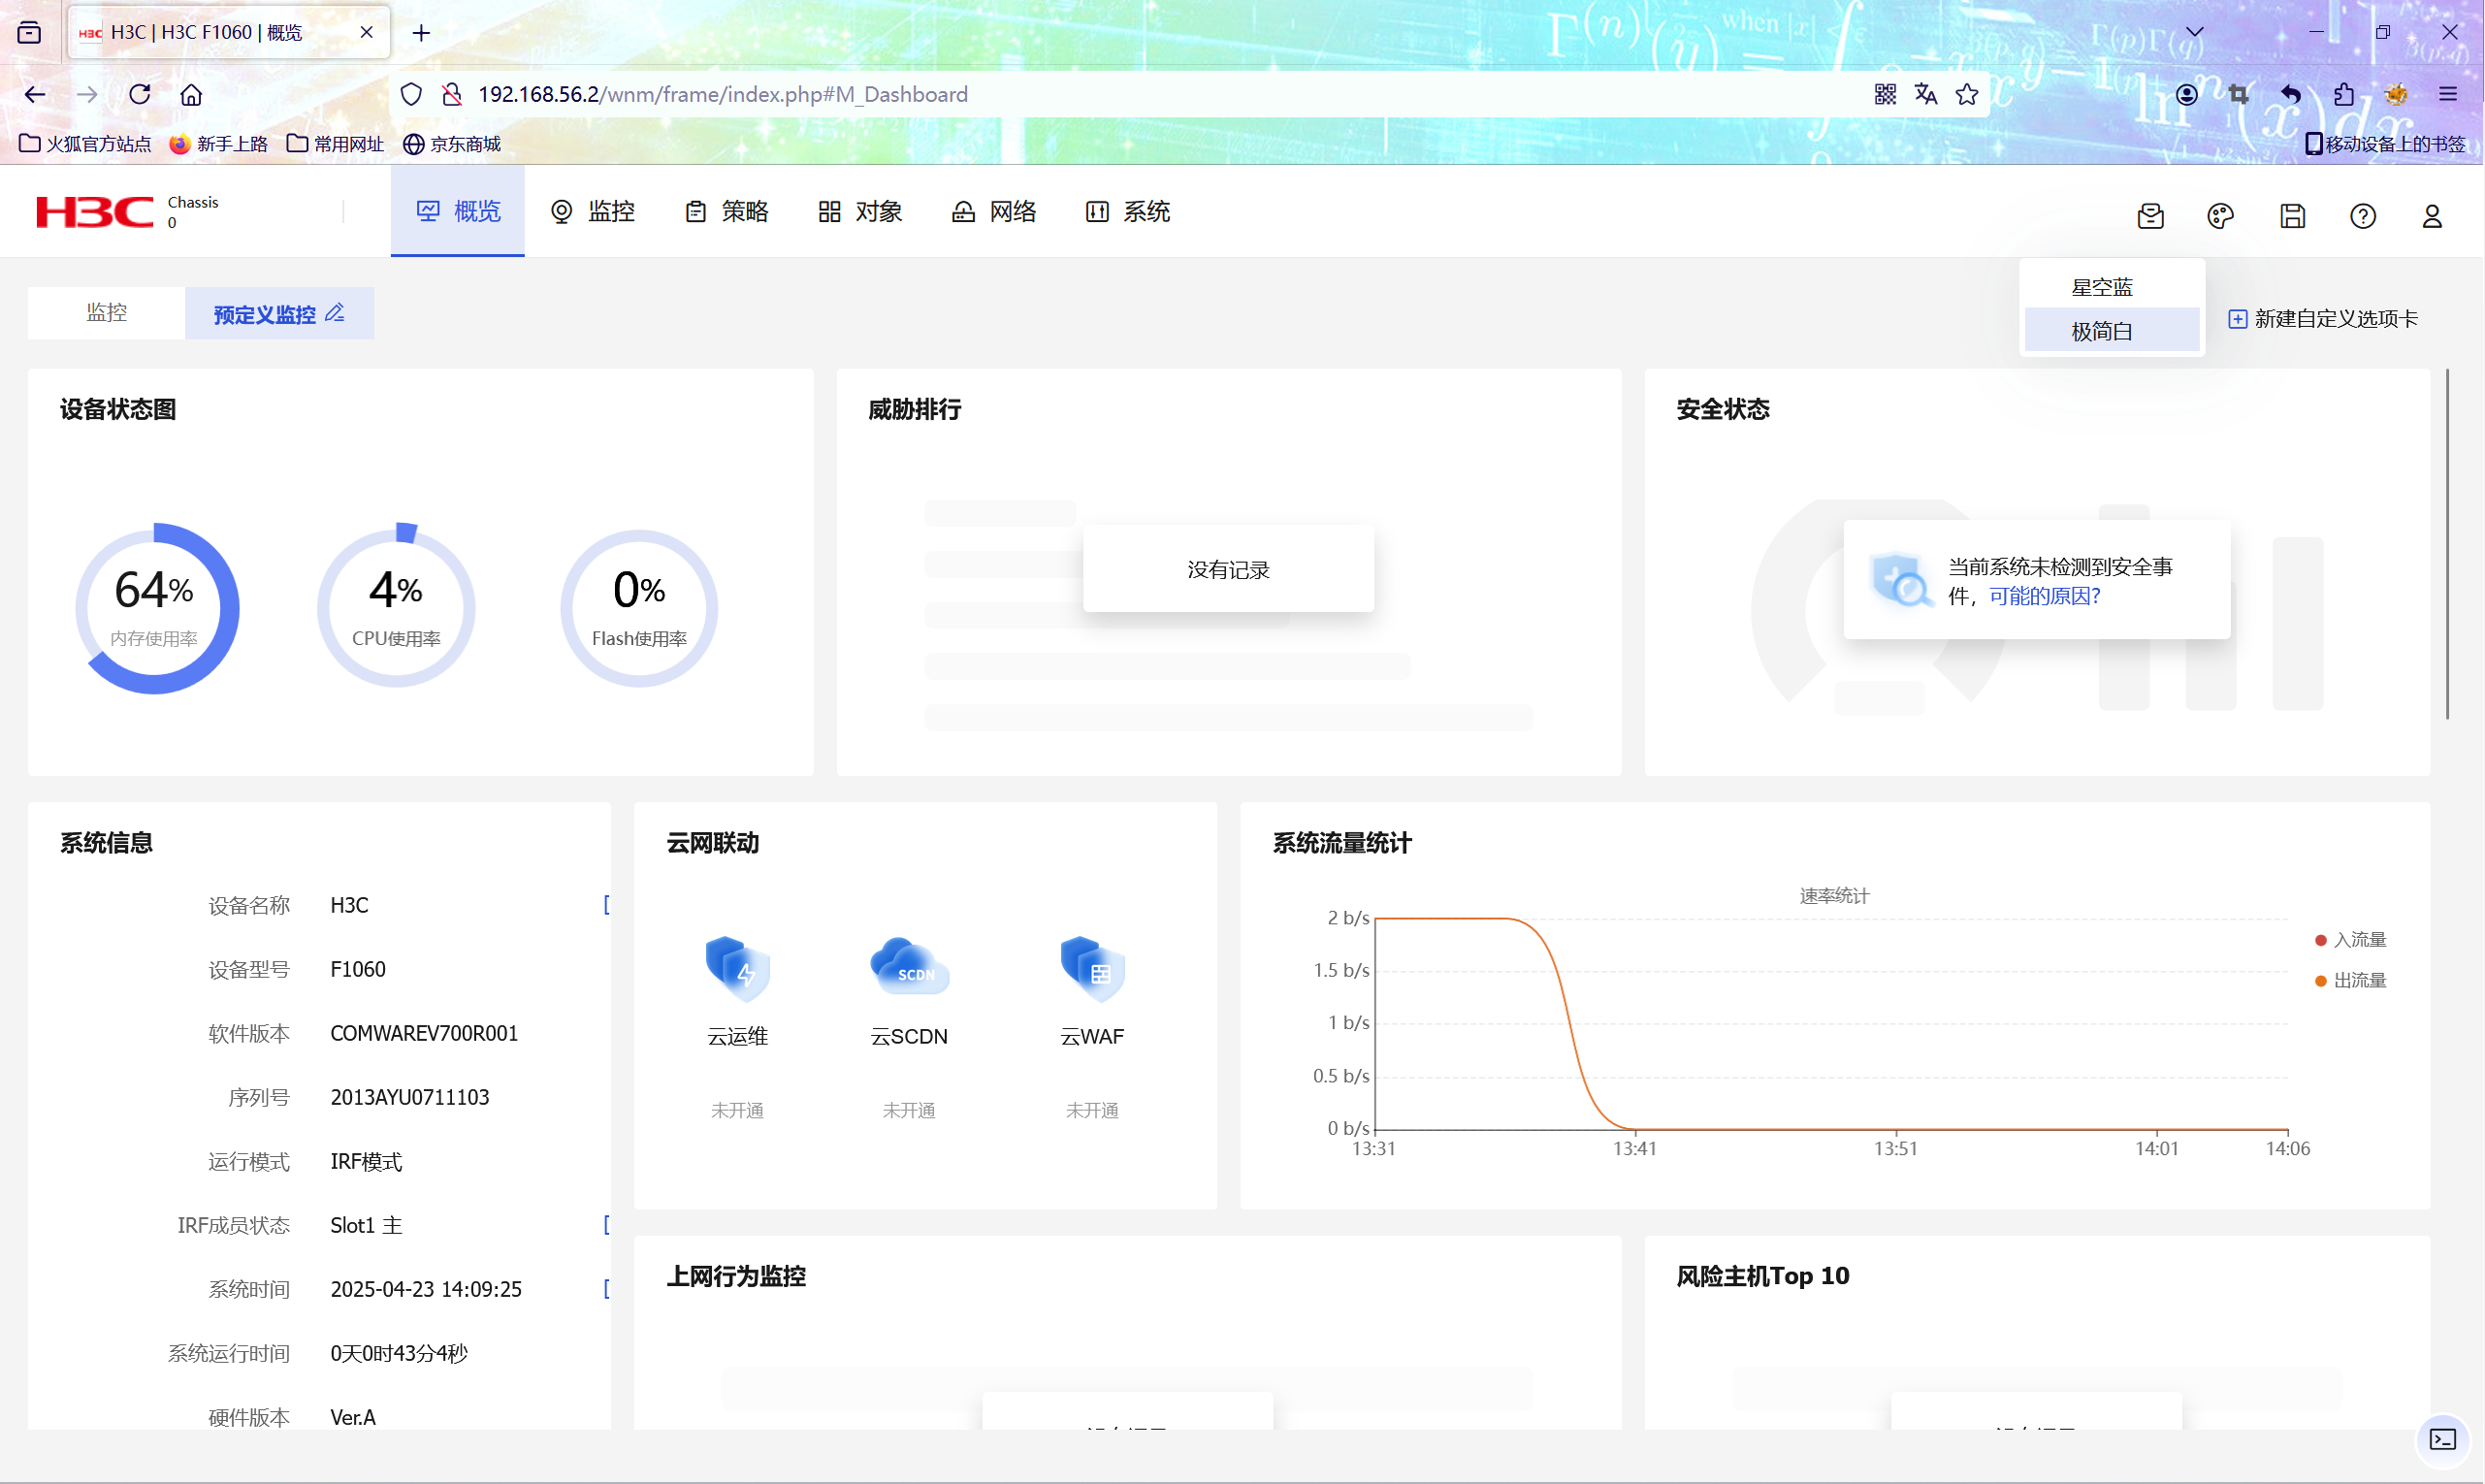This screenshot has height=1484, width=2485.
Task: Switch to the 监控 dashboard tab
Action: point(106,313)
